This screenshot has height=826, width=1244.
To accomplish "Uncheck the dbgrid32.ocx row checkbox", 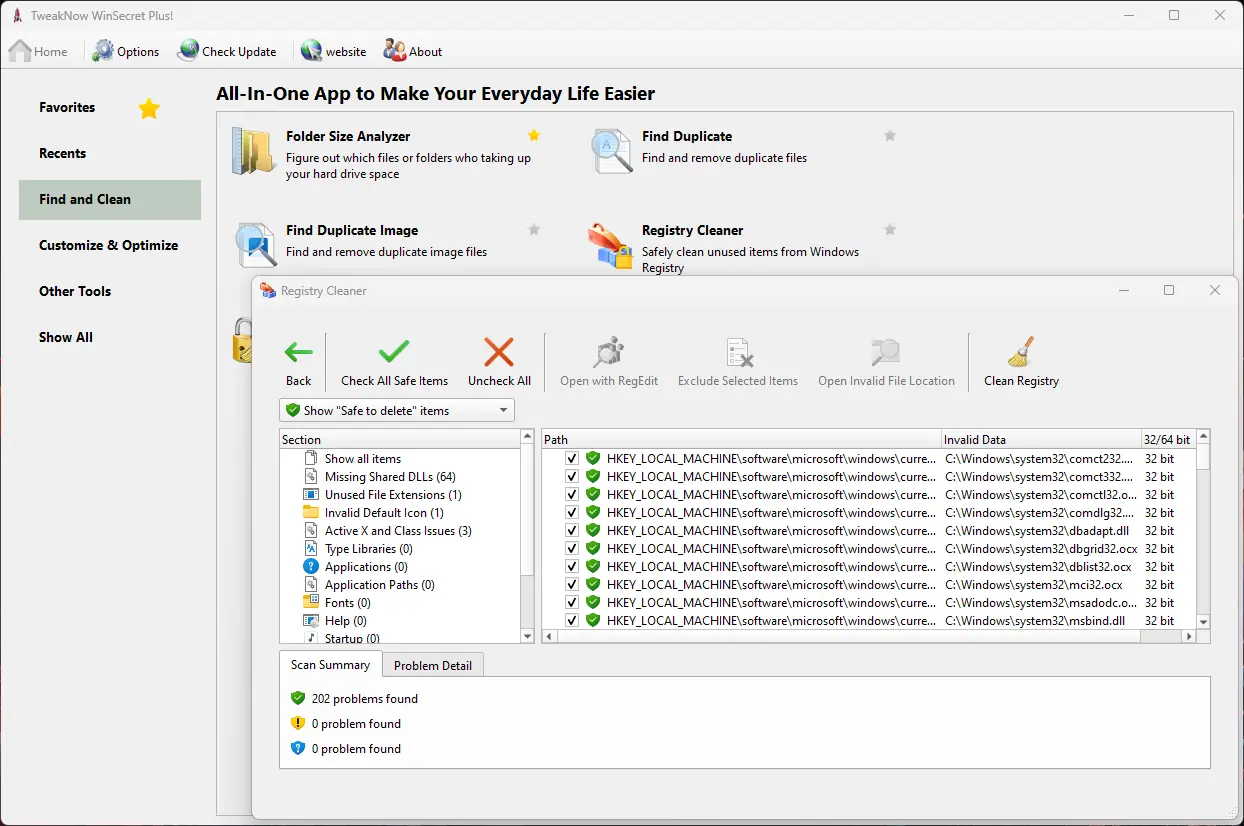I will point(572,548).
